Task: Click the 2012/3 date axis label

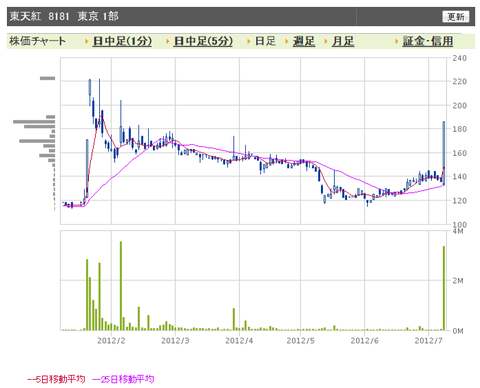Action: [175, 341]
